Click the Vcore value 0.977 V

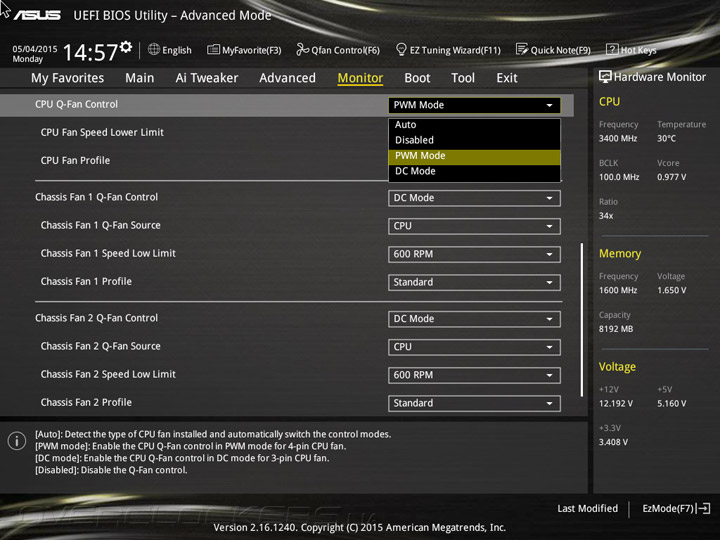click(x=671, y=177)
